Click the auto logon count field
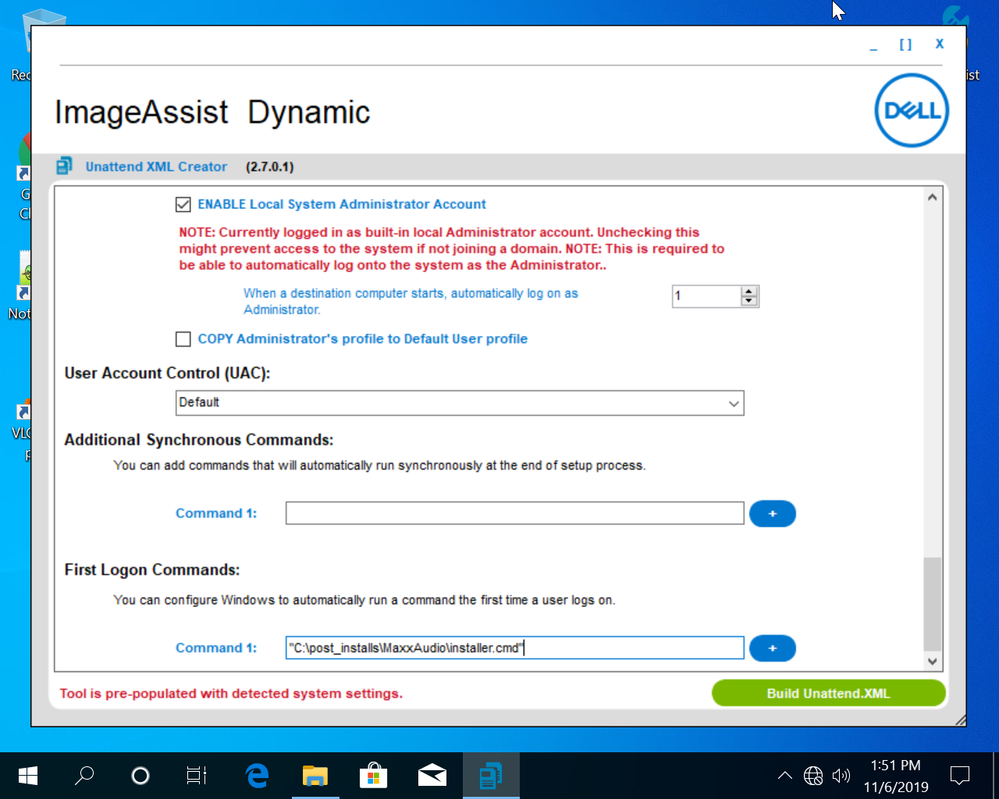Screen dimensions: 999x799 point(707,296)
